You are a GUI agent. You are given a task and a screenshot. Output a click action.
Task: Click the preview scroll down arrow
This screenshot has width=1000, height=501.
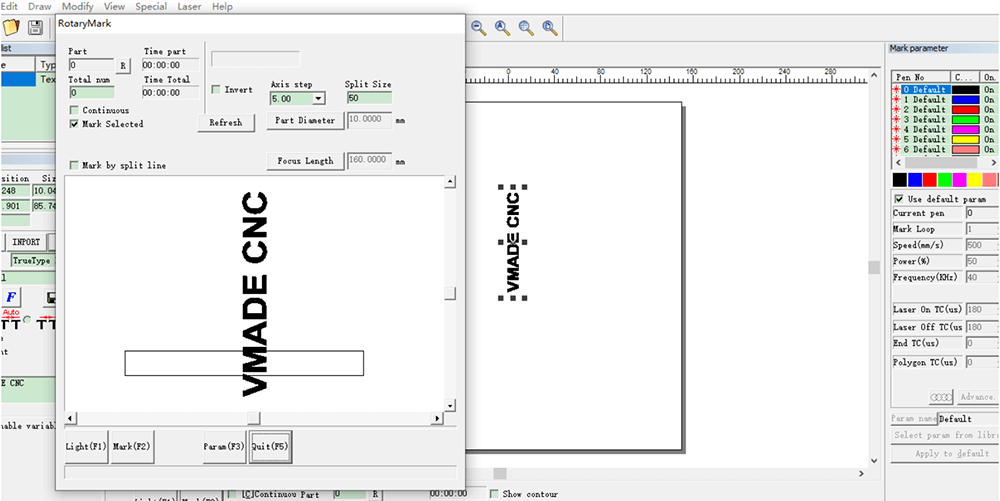point(450,405)
